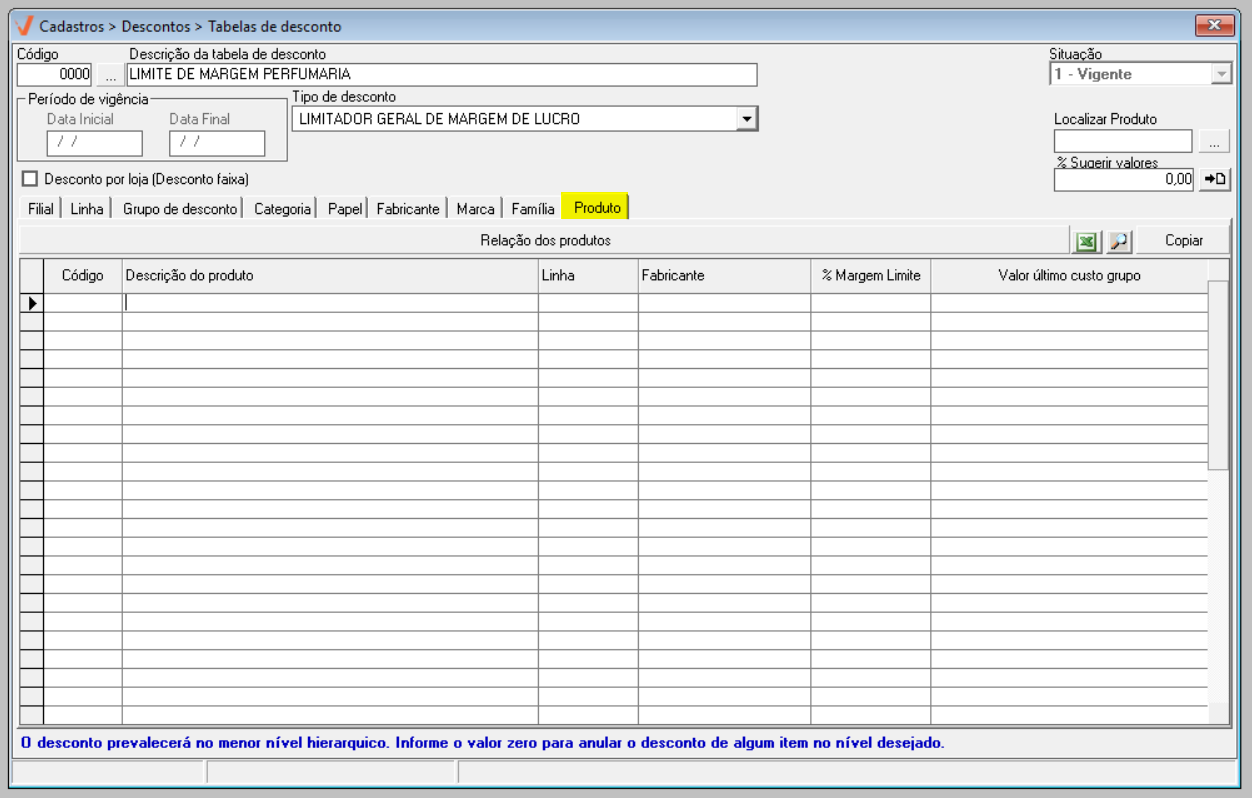Click the suggest values arrow icon

[x=1215, y=179]
